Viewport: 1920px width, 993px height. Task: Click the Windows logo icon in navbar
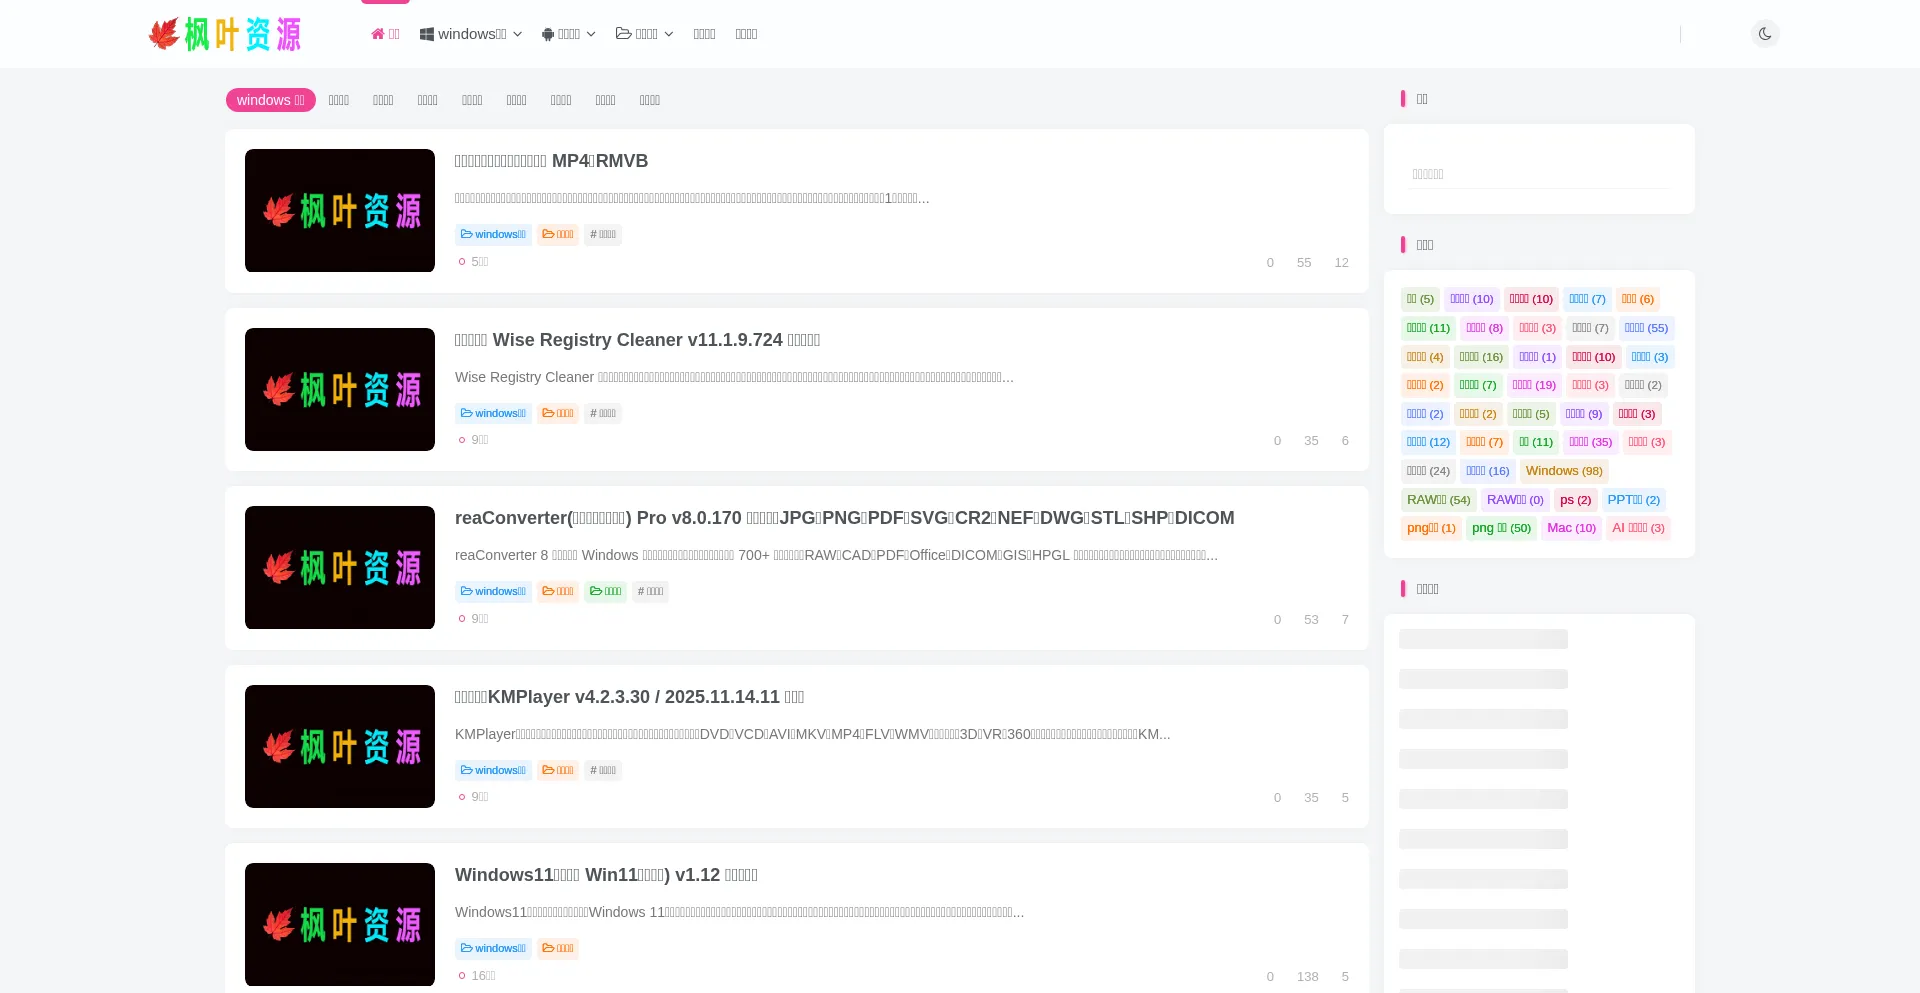[x=427, y=34]
